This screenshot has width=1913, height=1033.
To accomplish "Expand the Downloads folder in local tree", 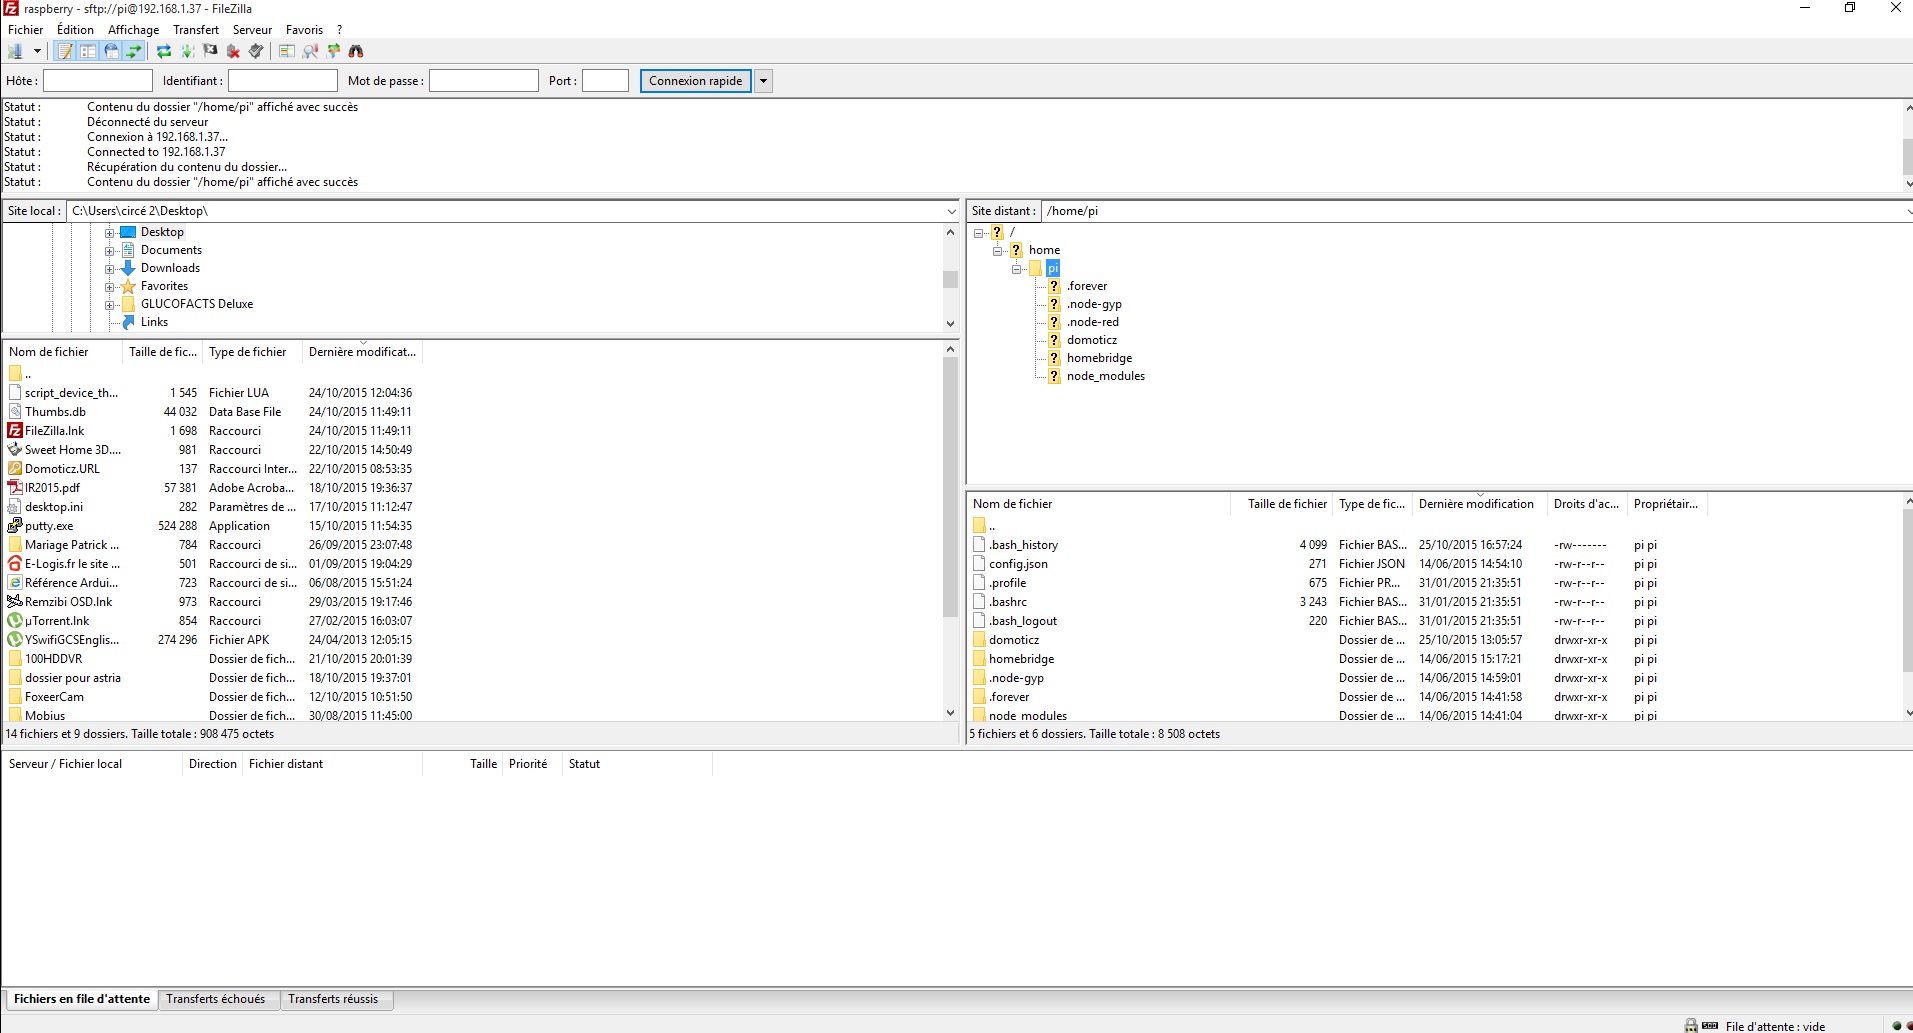I will click(110, 268).
